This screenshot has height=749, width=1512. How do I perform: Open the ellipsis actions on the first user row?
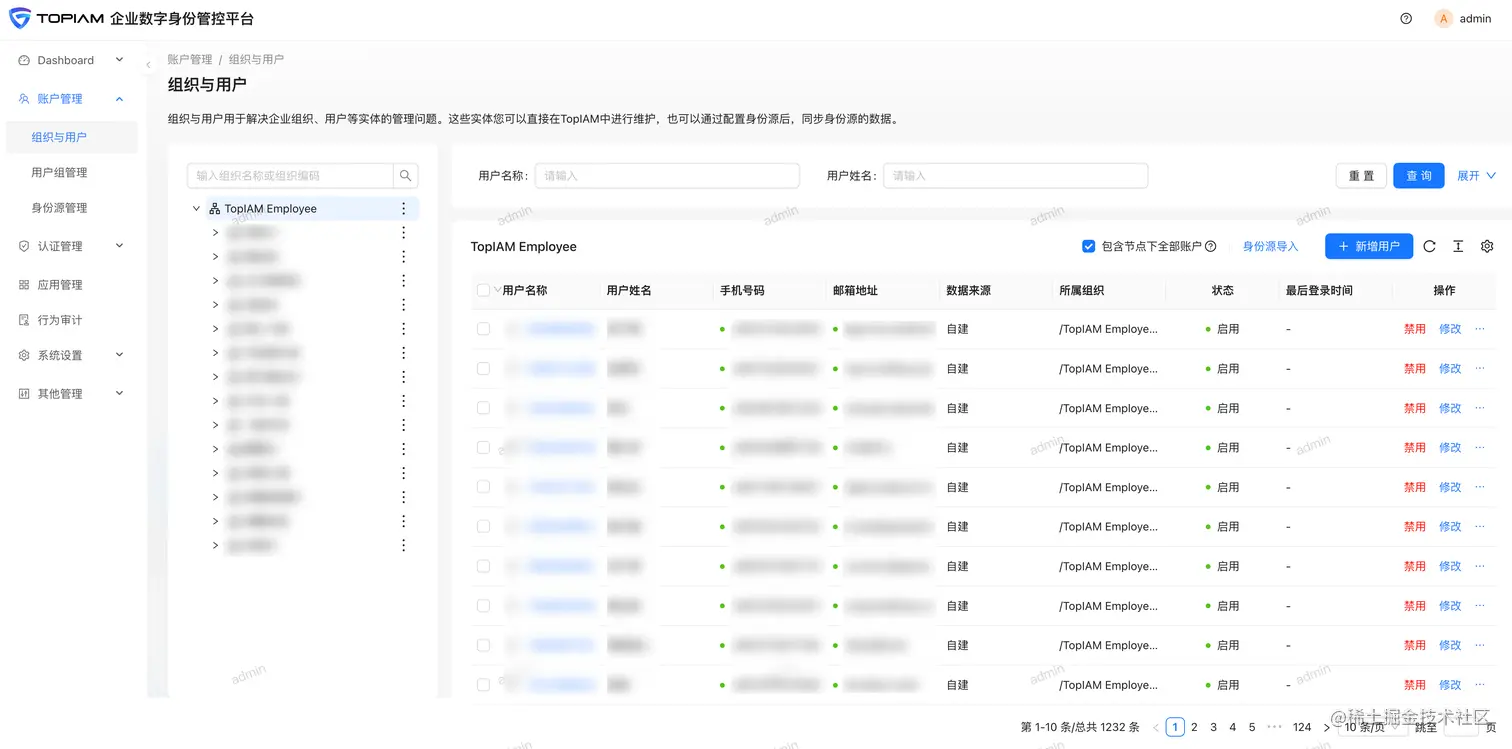1479,328
